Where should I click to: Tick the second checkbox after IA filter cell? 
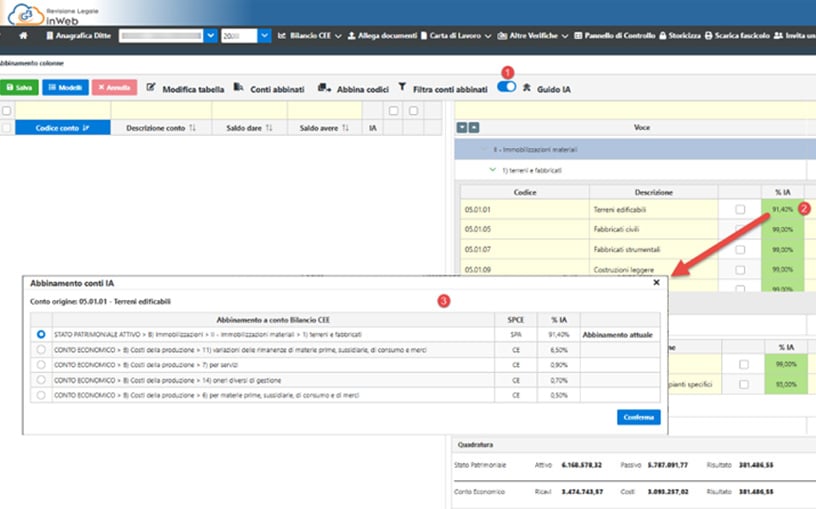pyautogui.click(x=413, y=110)
